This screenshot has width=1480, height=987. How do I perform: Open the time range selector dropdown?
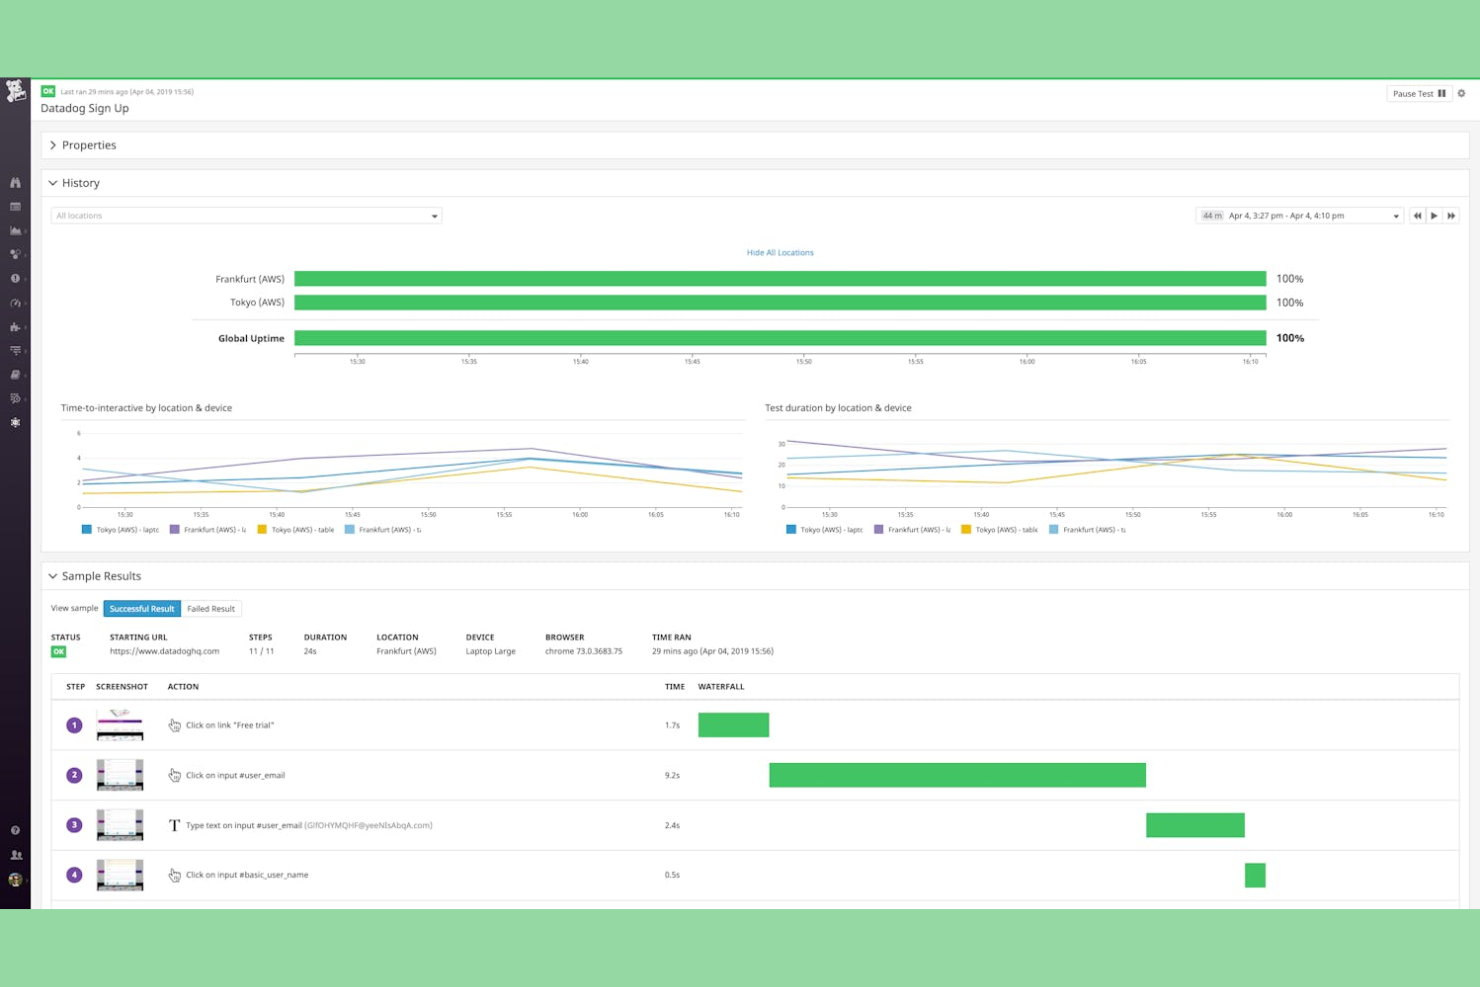(x=1300, y=215)
